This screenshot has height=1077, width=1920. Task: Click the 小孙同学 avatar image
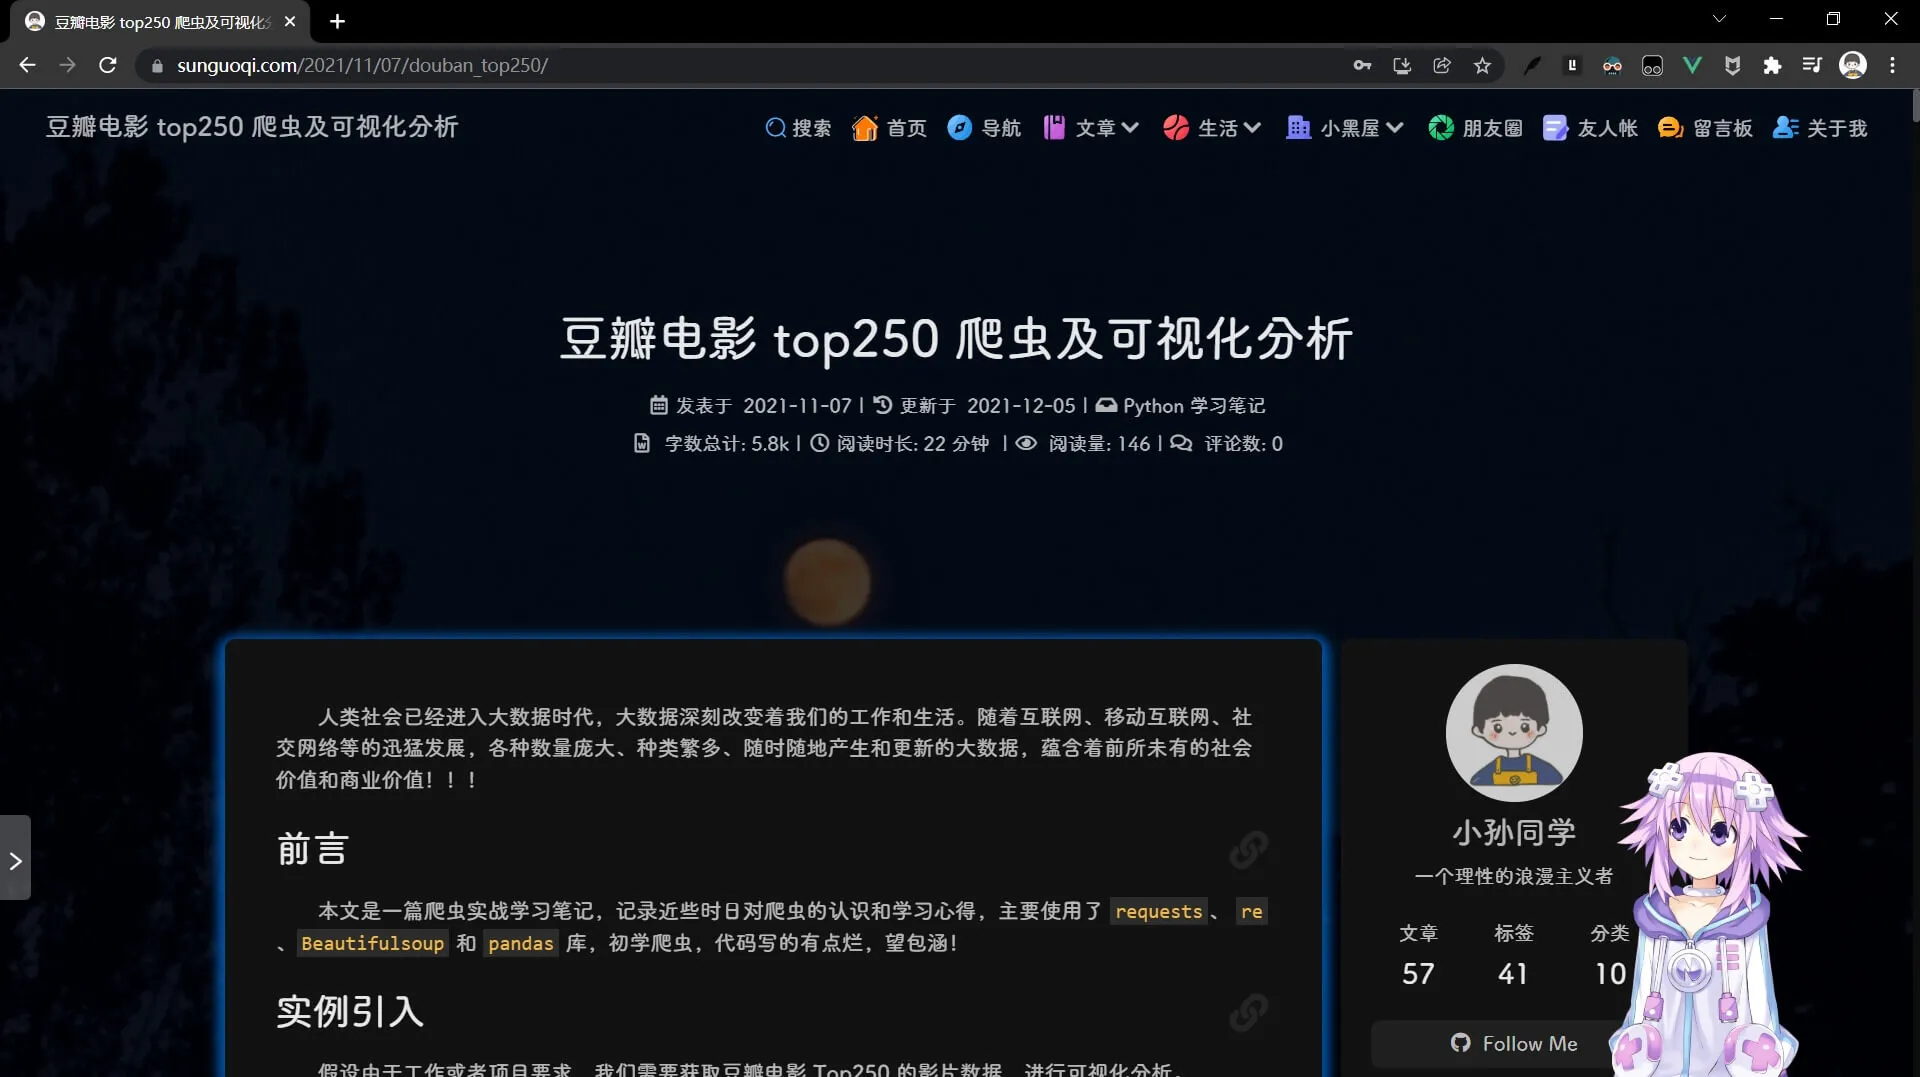1513,732
